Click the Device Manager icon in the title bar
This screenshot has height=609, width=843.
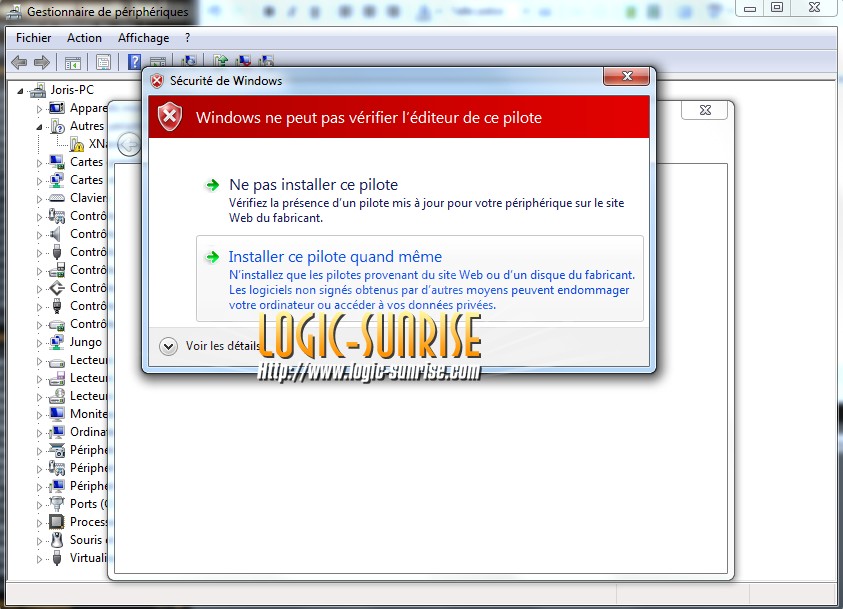point(14,12)
